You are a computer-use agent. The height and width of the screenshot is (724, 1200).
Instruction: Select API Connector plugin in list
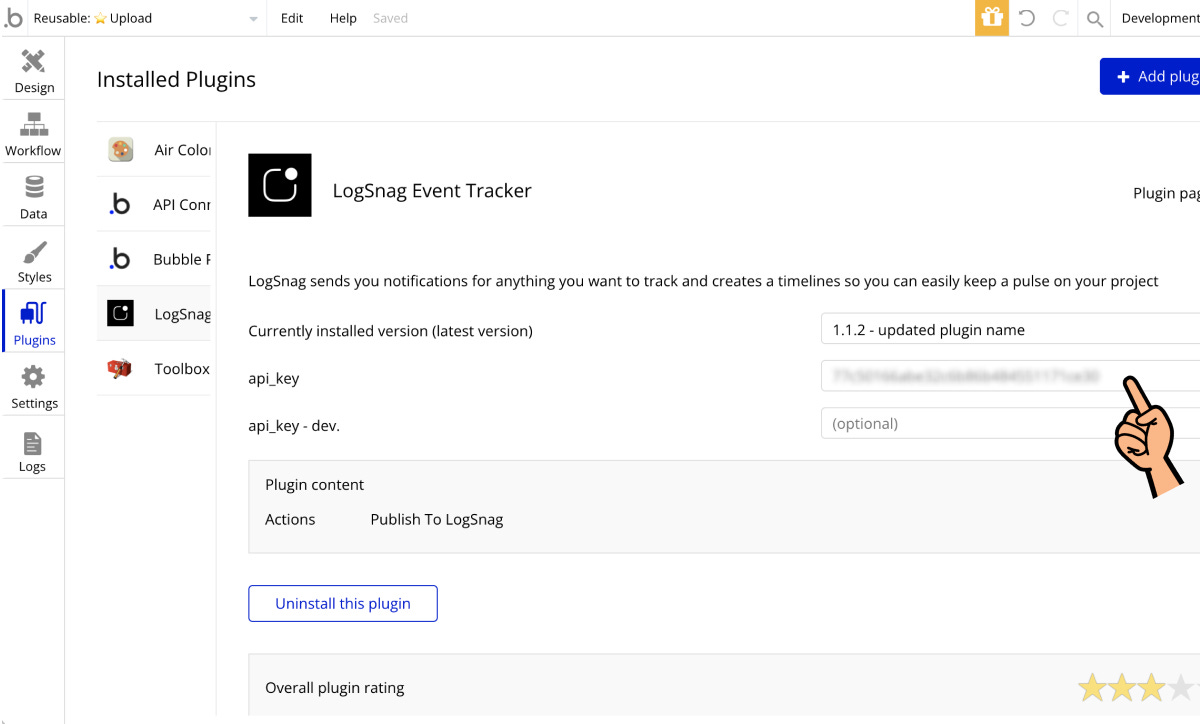tap(155, 204)
